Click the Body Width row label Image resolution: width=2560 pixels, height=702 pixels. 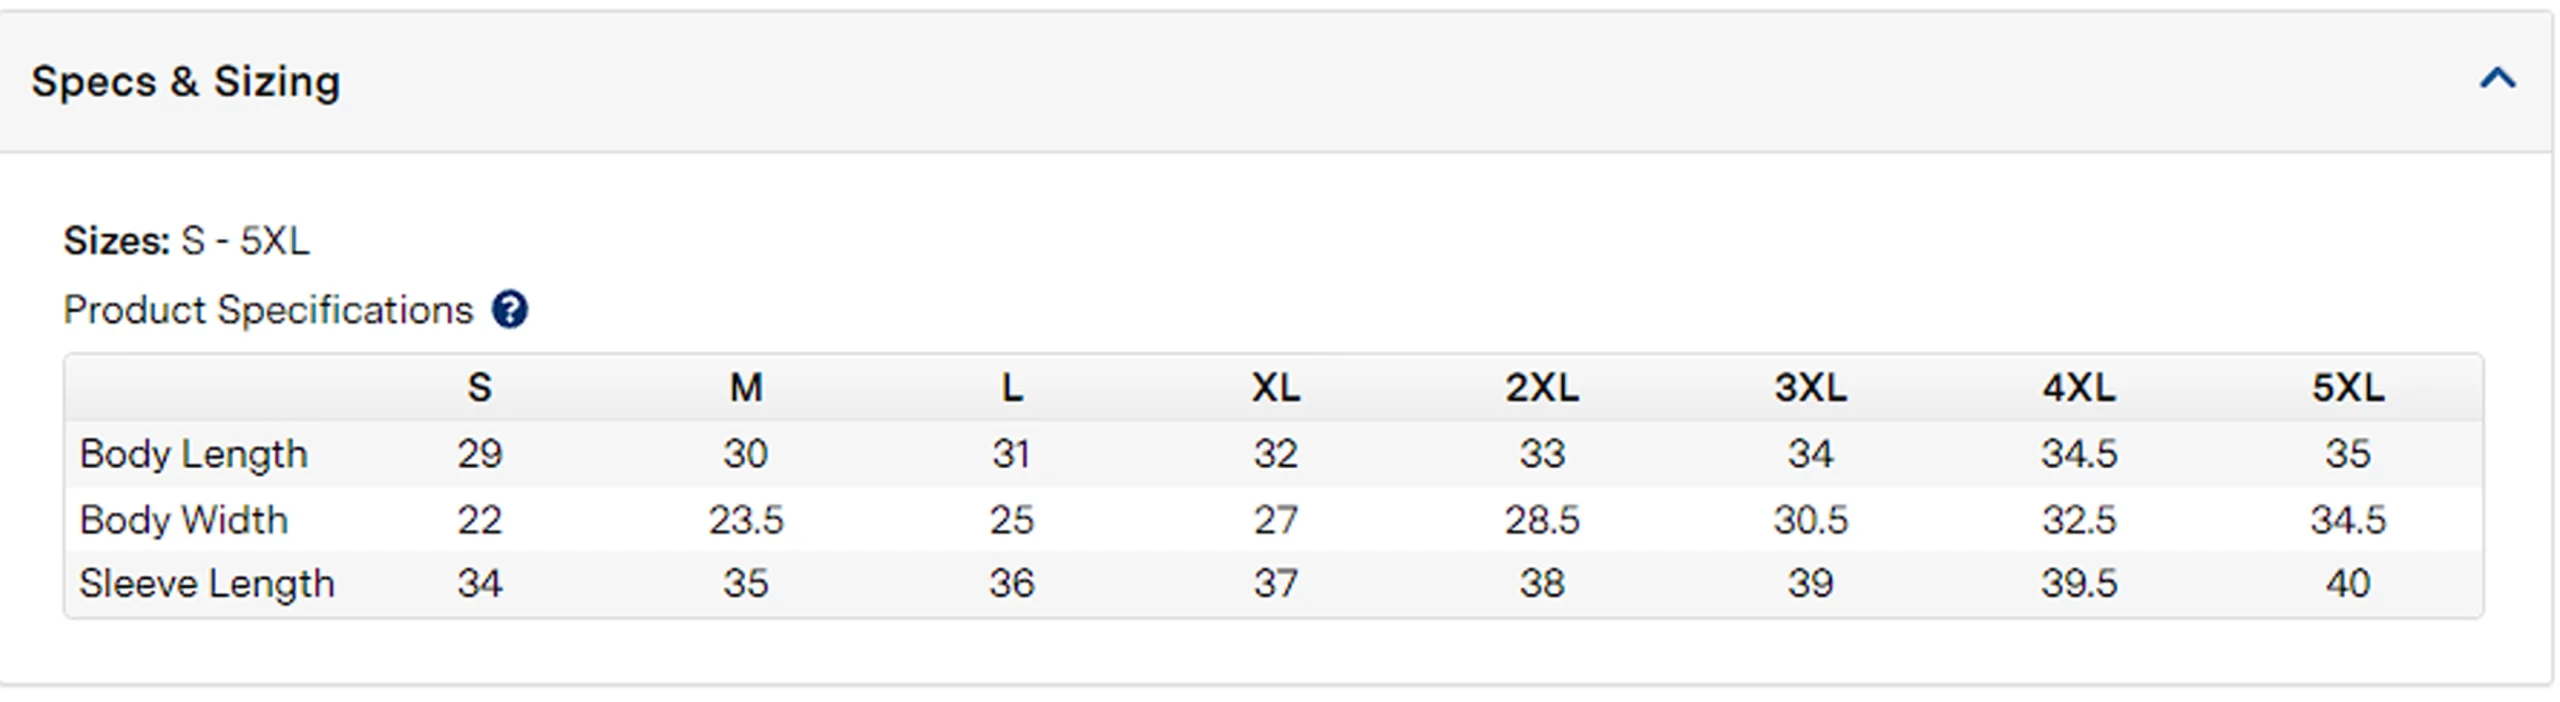184,520
